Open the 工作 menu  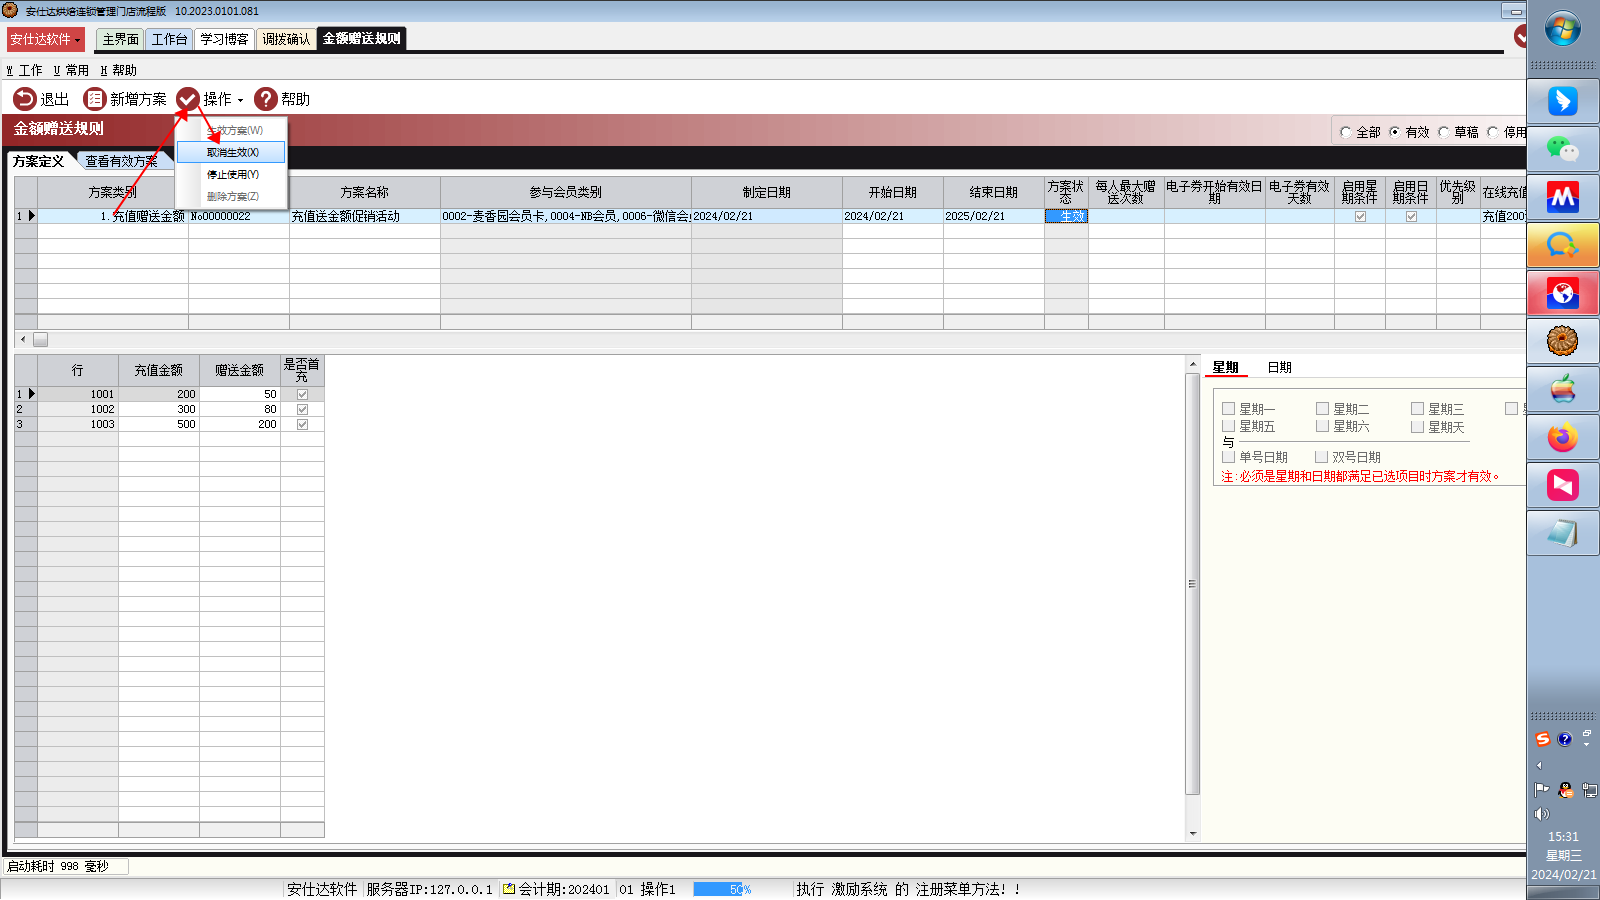point(24,70)
